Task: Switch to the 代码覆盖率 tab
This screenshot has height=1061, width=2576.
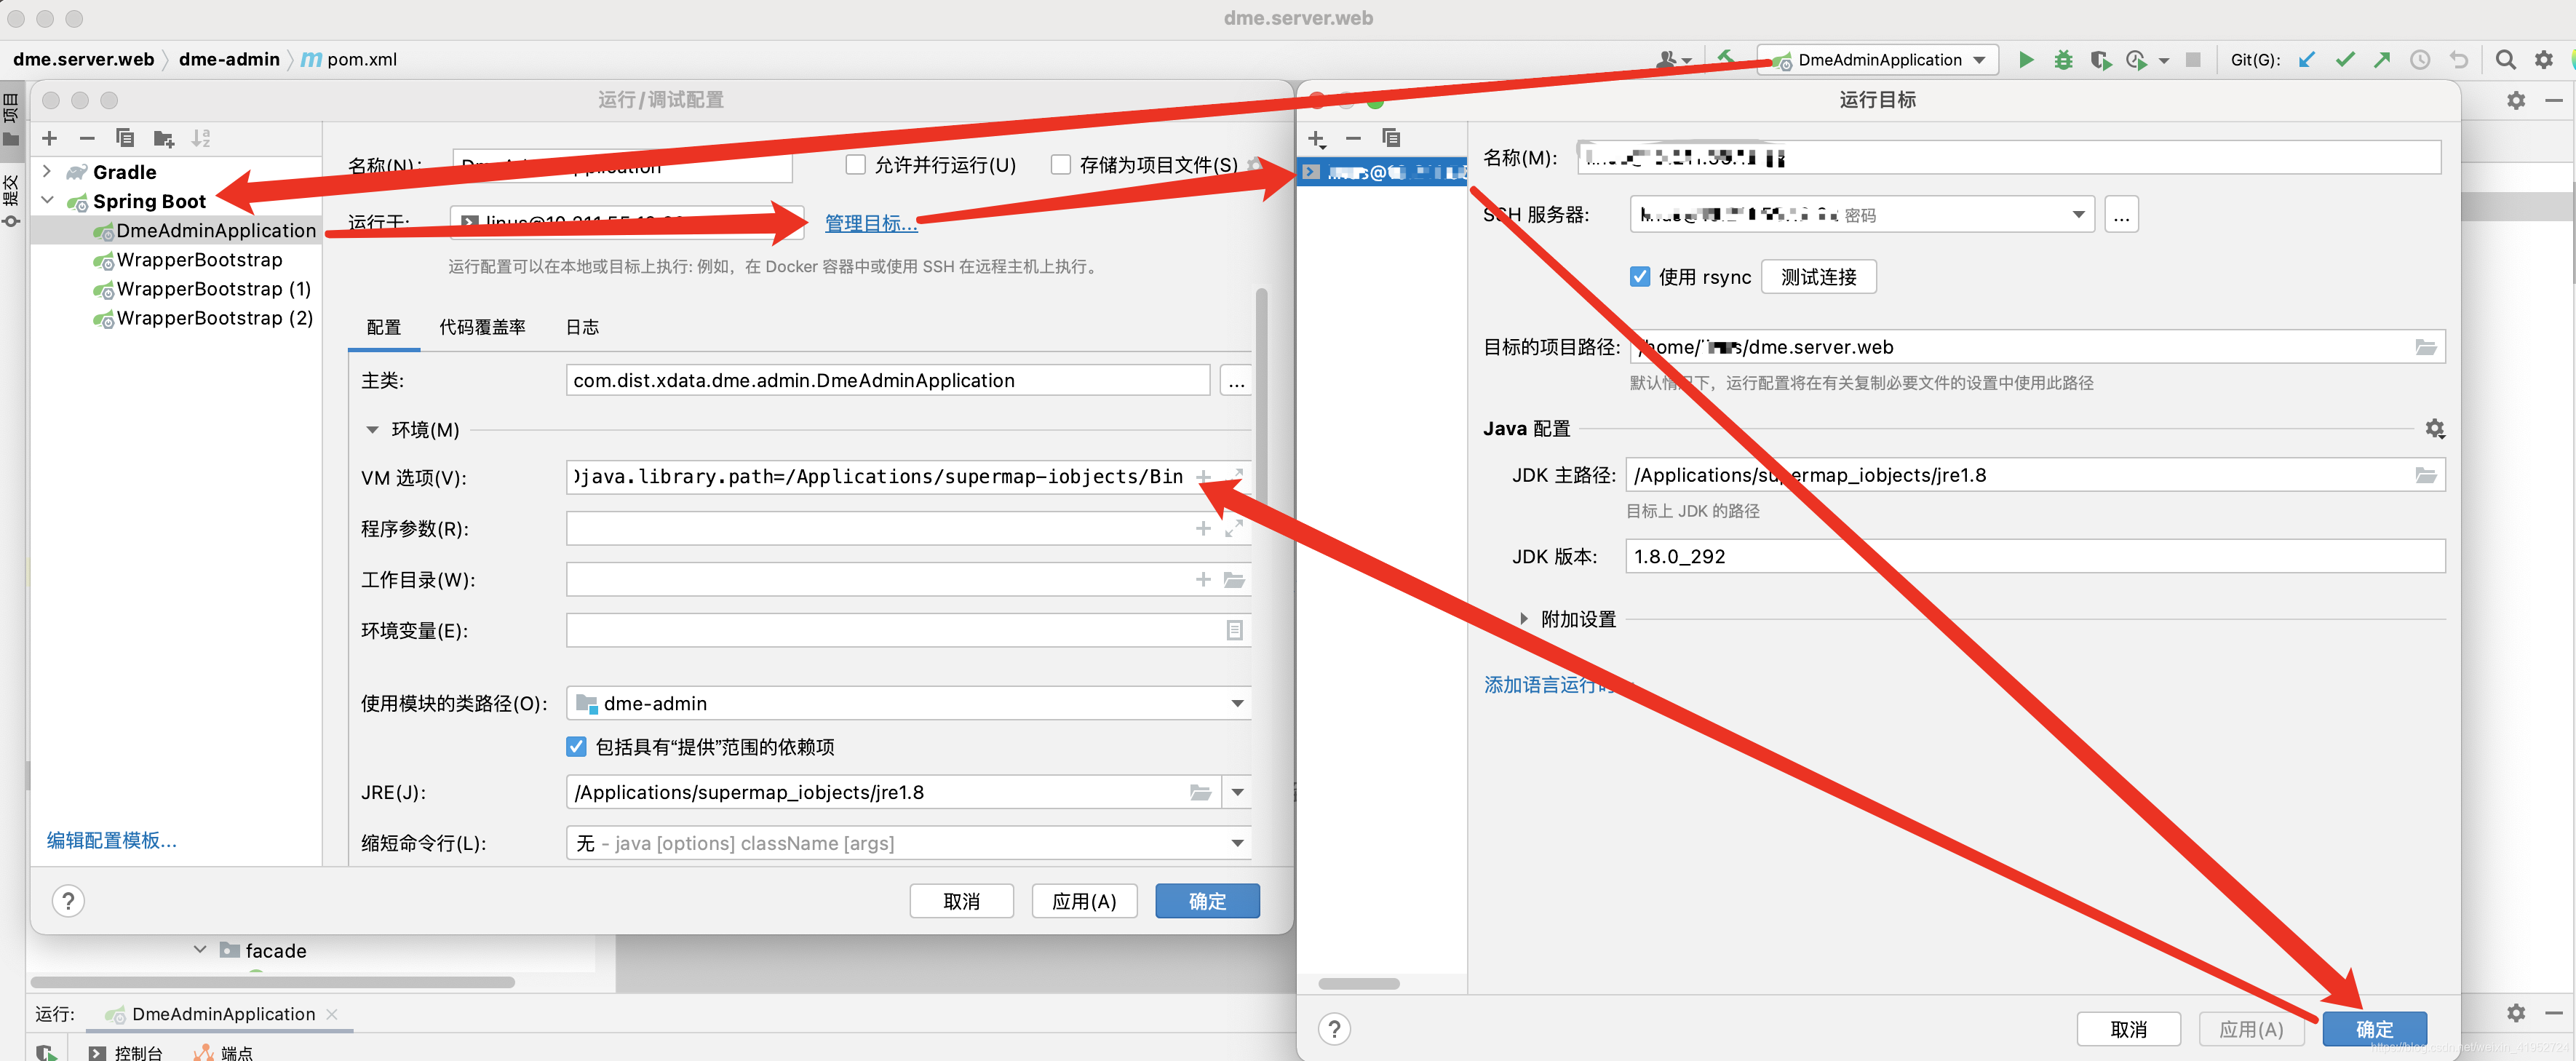Action: [482, 327]
